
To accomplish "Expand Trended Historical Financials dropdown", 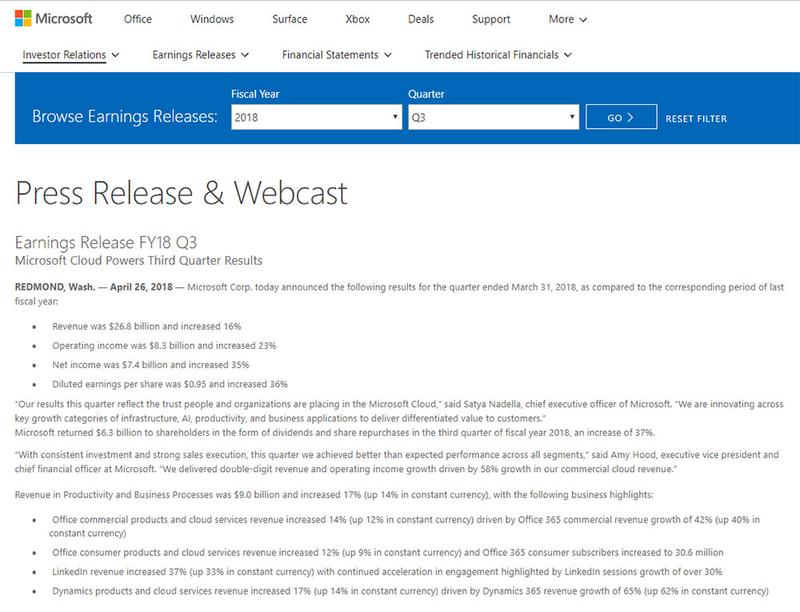I will click(498, 55).
